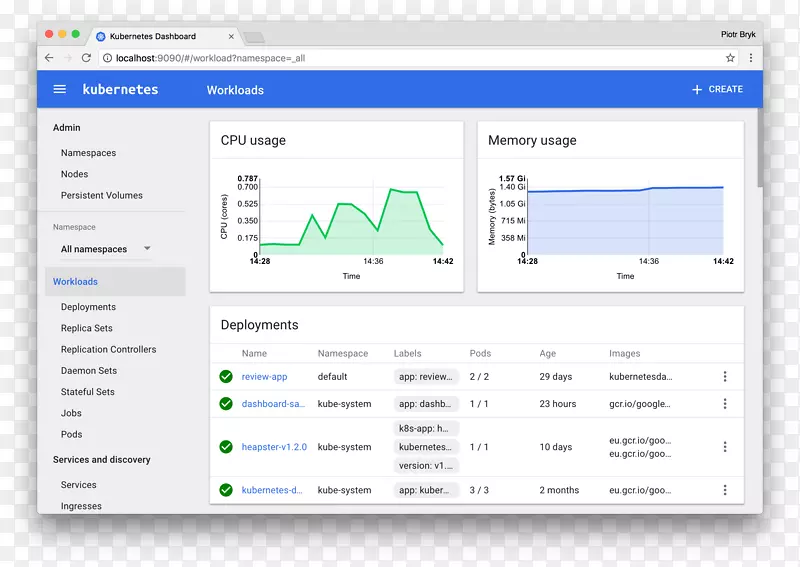Click the 'kubernetes...' label chip of heapster
The image size is (800, 567).
426,447
